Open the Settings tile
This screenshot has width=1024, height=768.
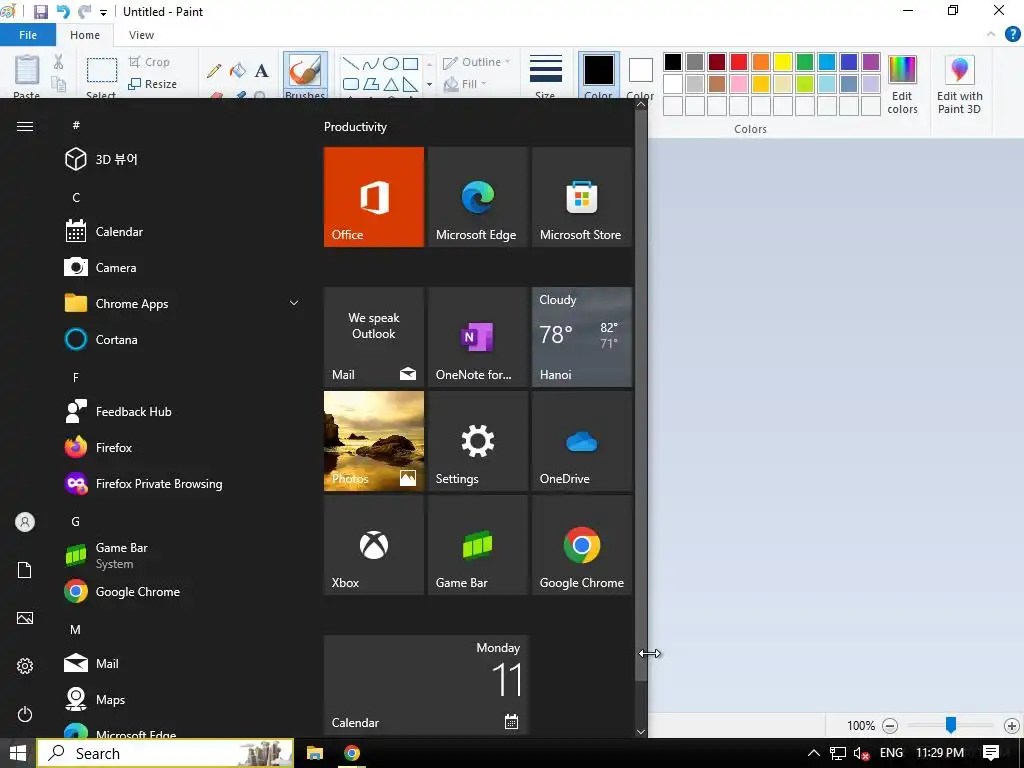point(477,441)
